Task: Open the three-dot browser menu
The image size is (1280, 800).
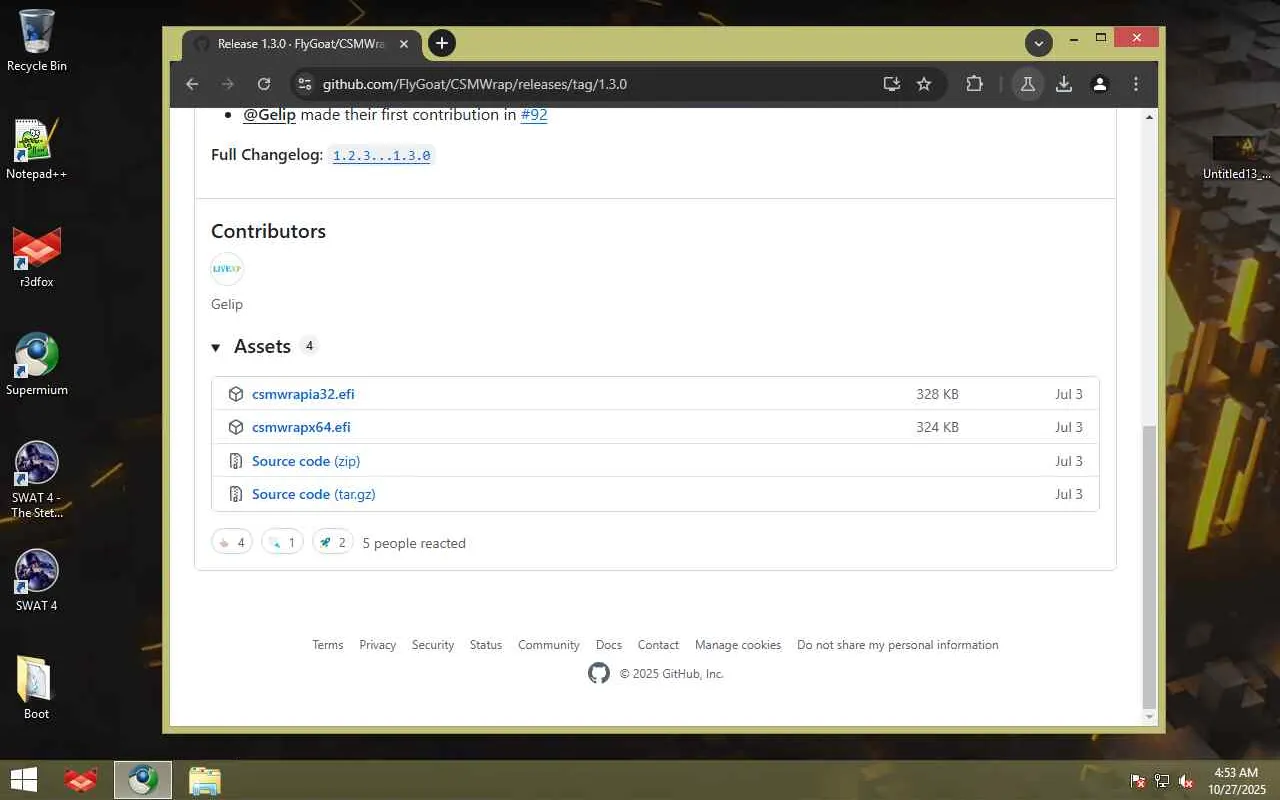Action: [x=1136, y=84]
